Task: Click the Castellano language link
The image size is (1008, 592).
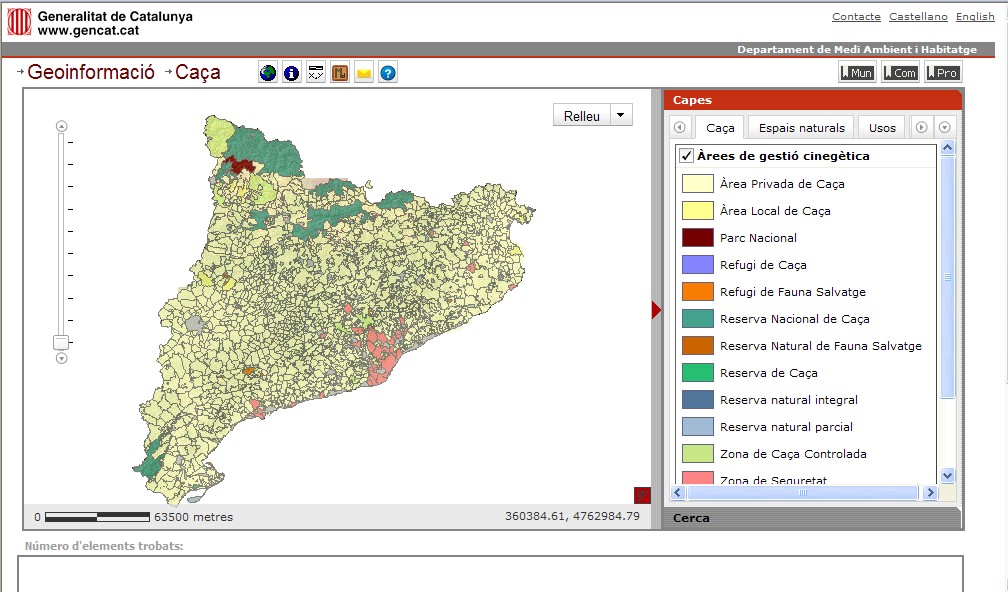Action: (x=918, y=17)
